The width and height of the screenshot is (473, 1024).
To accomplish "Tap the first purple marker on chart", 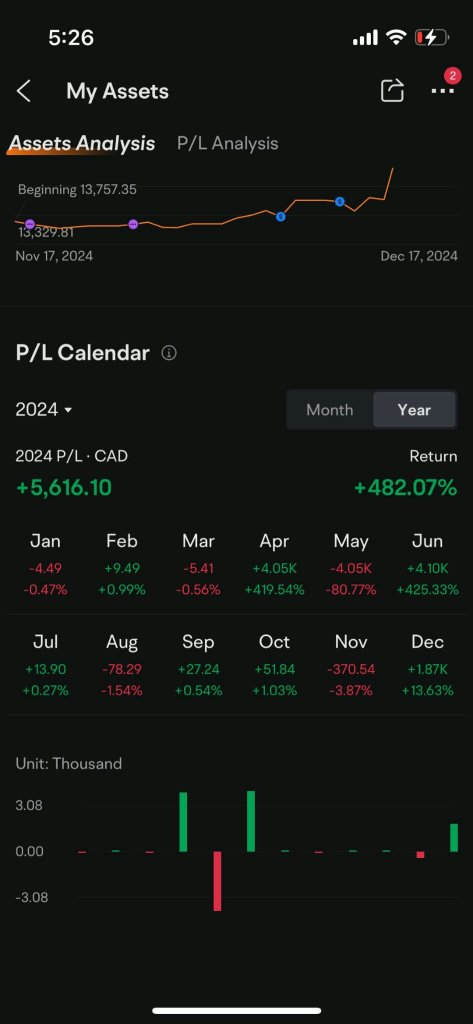I will coord(29,225).
